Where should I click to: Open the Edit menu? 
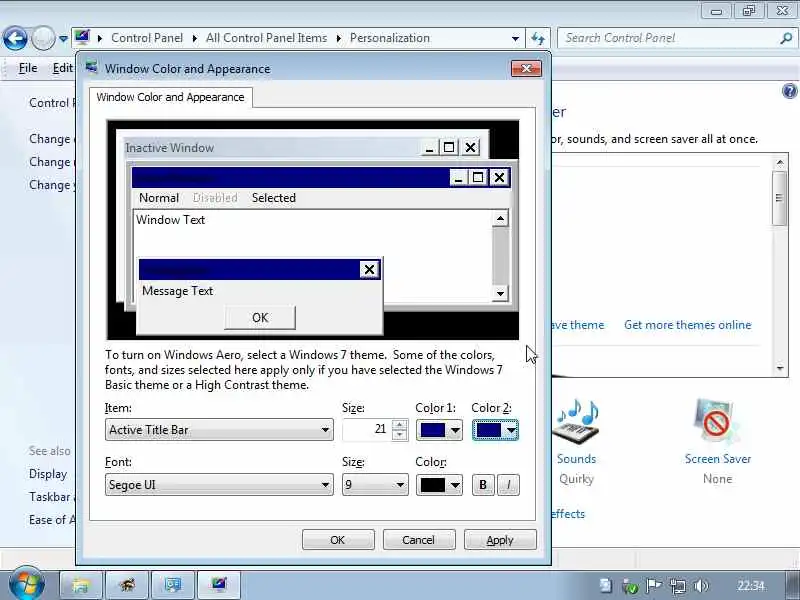pyautogui.click(x=63, y=68)
